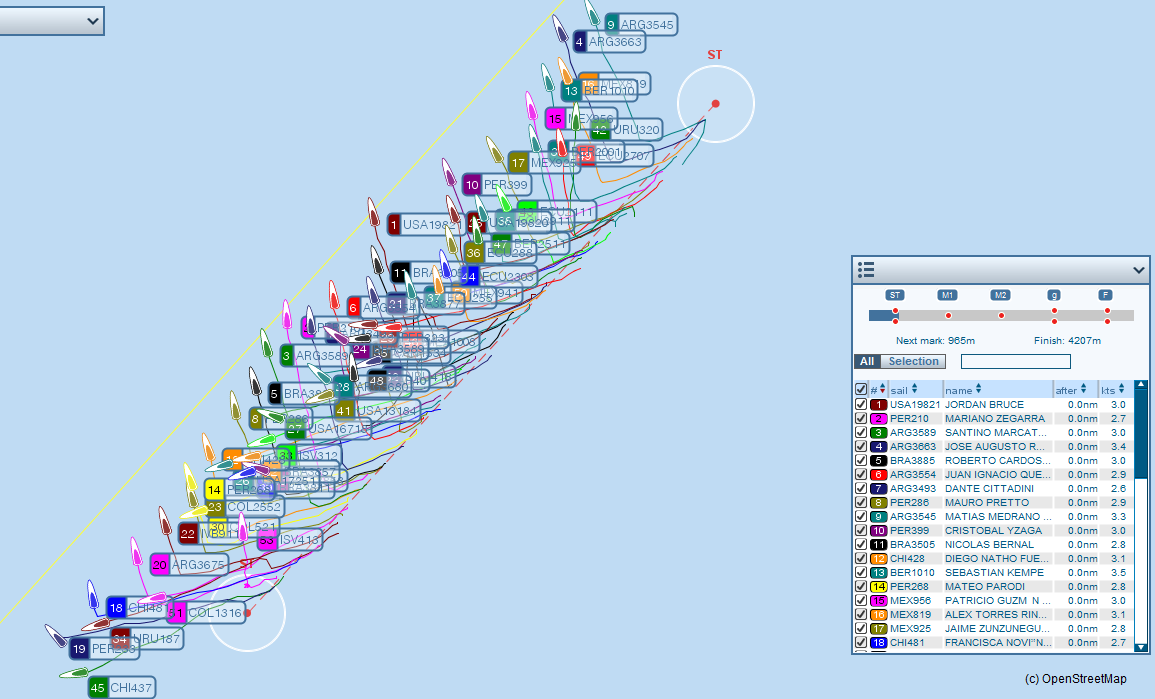Screen dimensions: 1155x699
Task: Collapse the leaderboard panel with the chevron
Action: 1138,270
